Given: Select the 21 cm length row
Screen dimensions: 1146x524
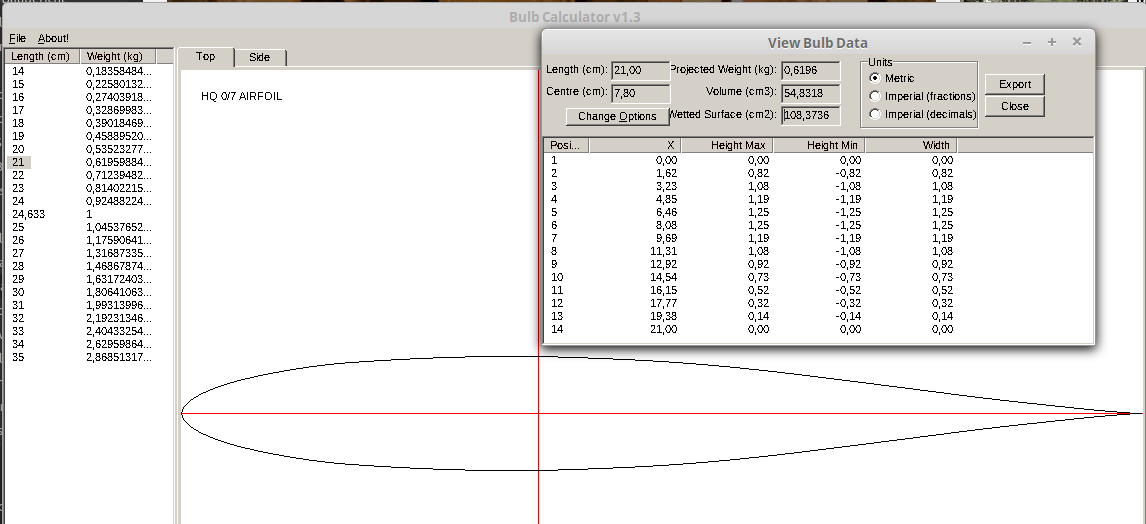Looking at the screenshot, I should [18, 162].
